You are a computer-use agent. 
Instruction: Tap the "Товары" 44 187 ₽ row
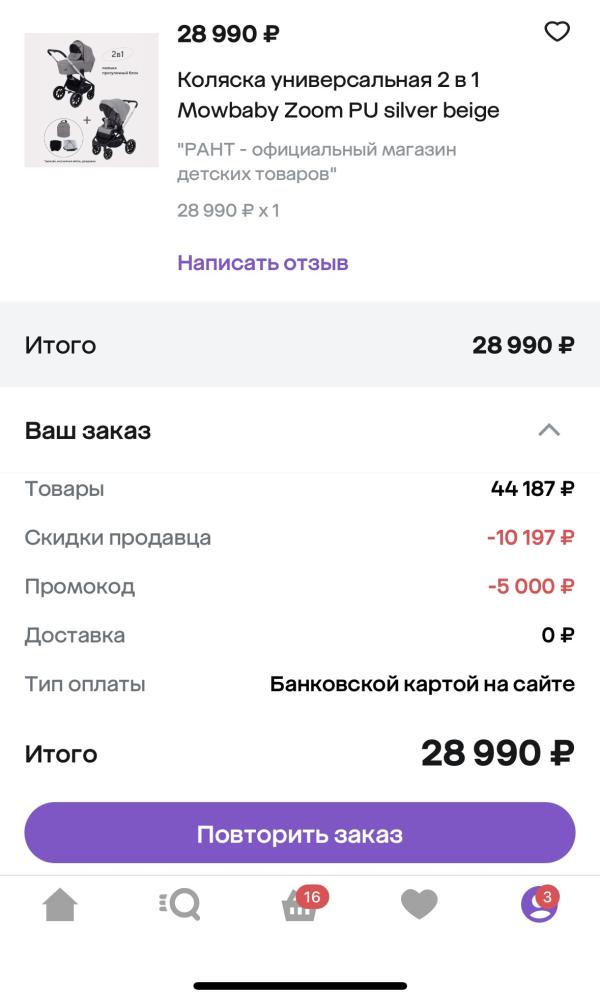pyautogui.click(x=300, y=489)
